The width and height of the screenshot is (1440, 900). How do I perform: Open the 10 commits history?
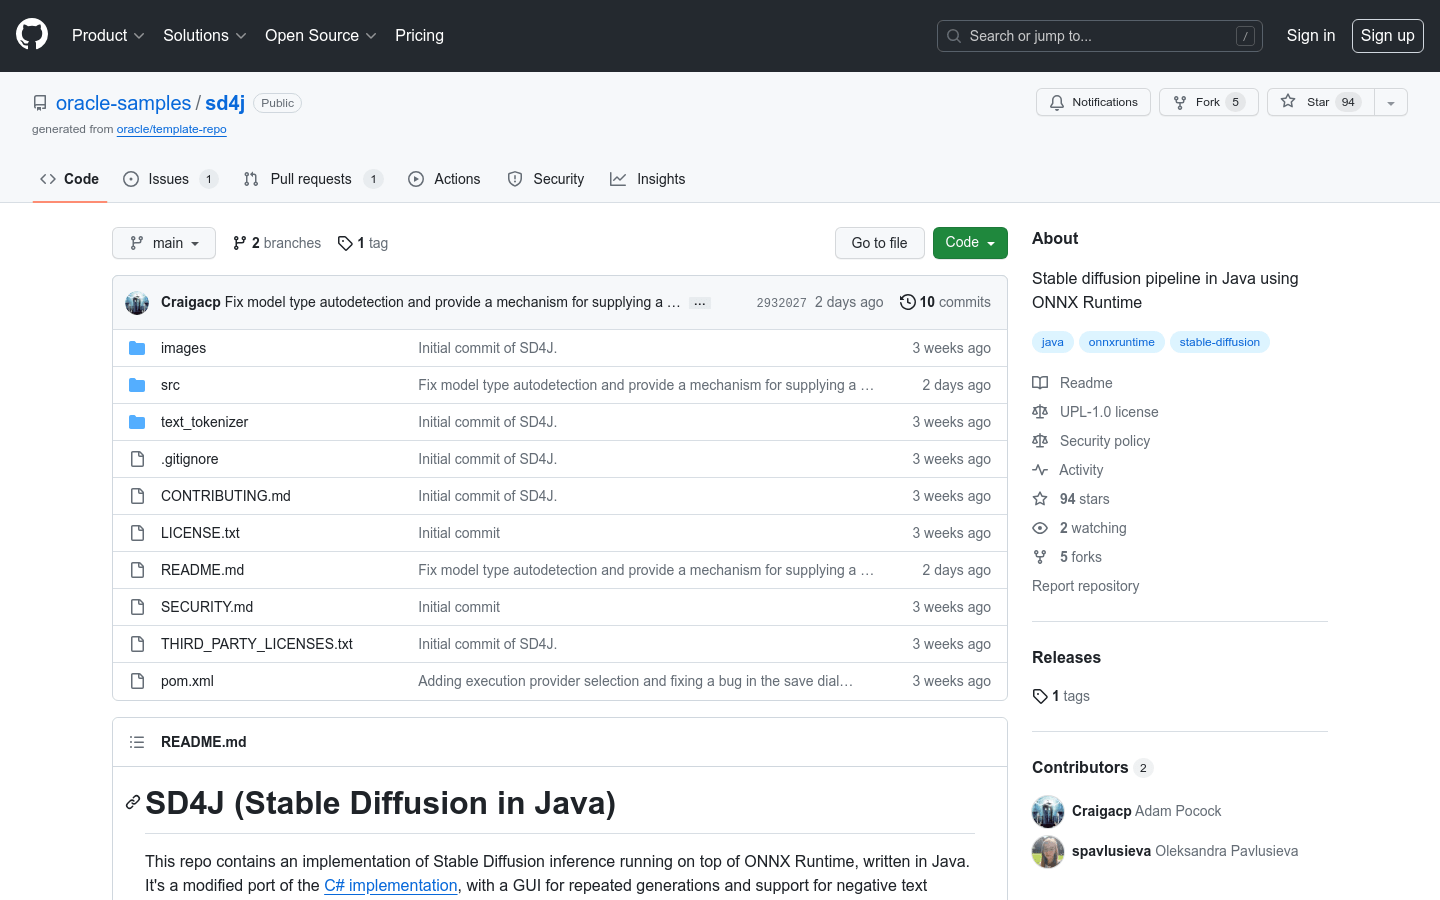(945, 302)
